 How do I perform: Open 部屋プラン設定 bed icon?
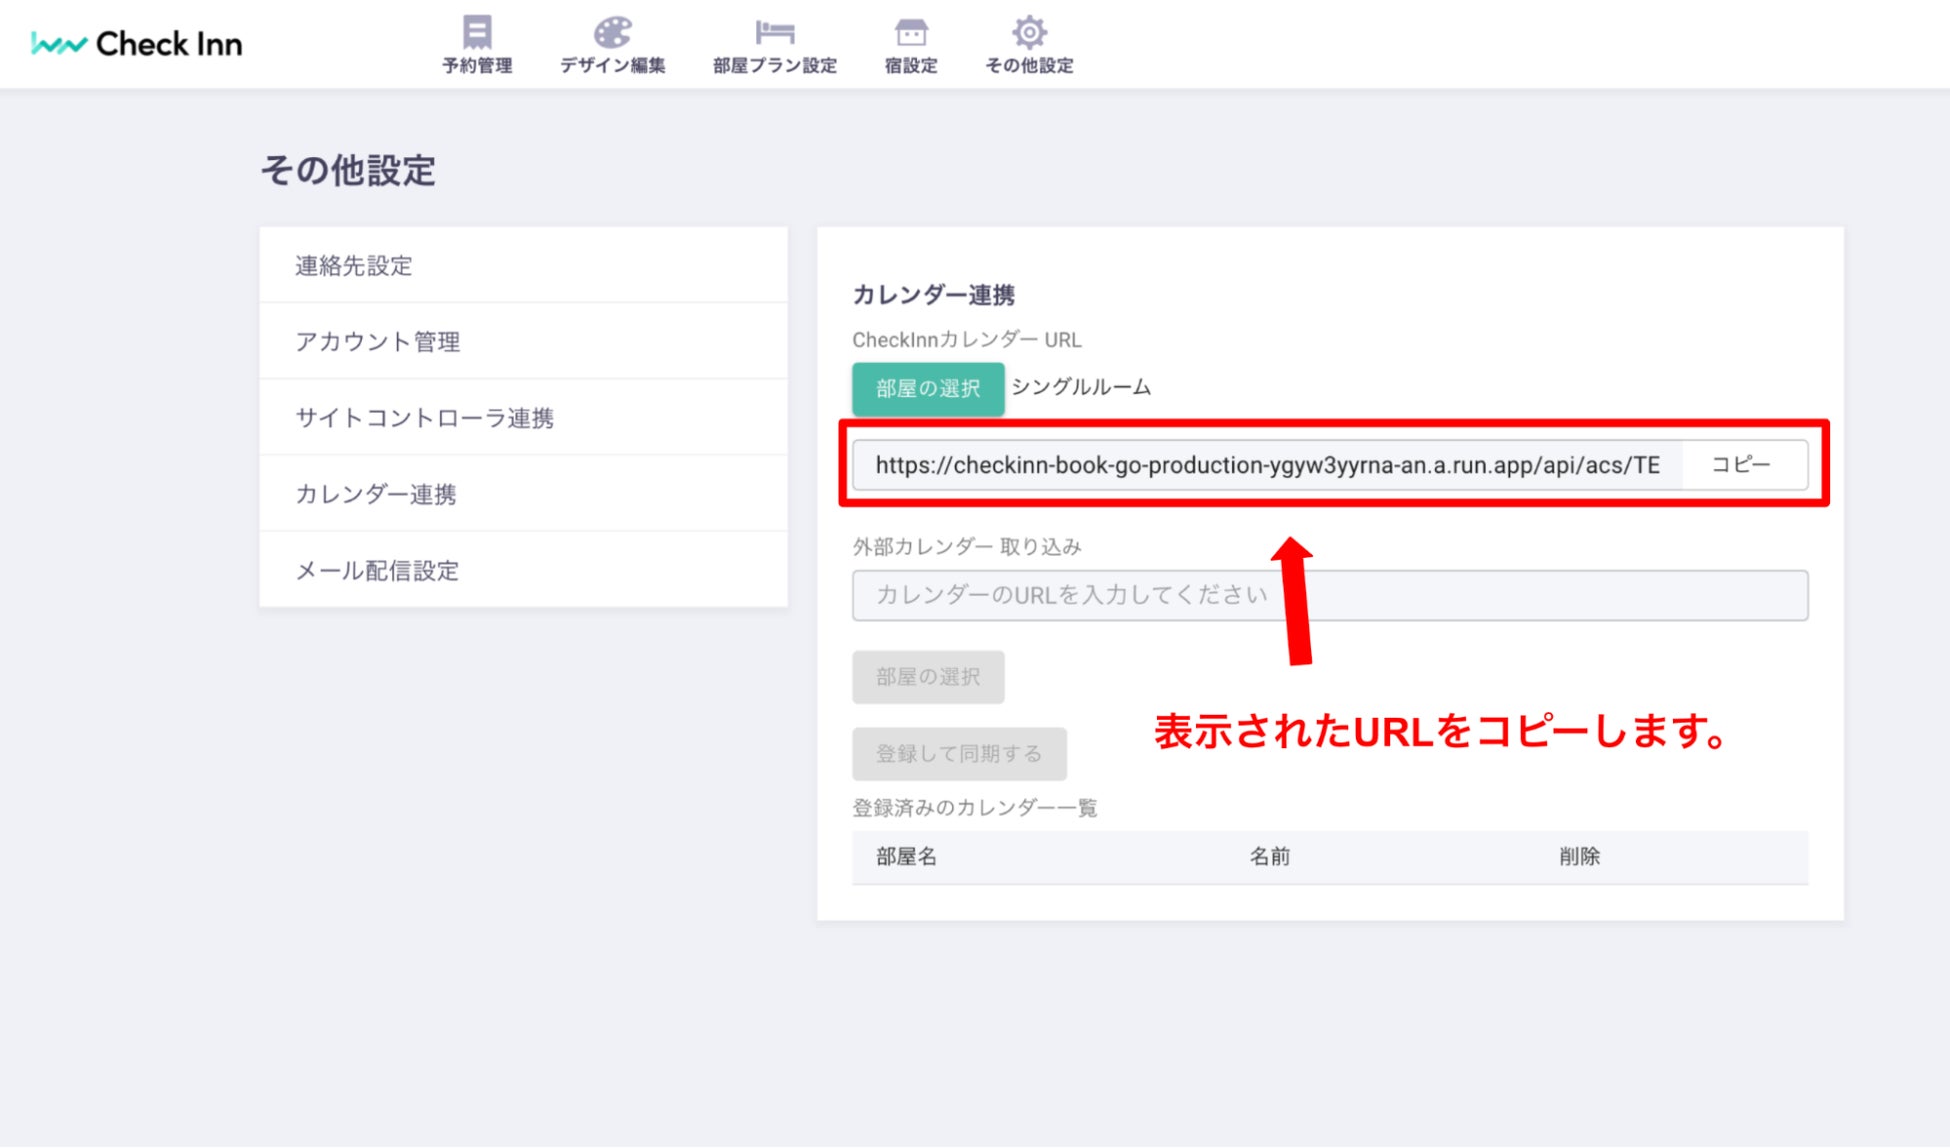tap(774, 33)
